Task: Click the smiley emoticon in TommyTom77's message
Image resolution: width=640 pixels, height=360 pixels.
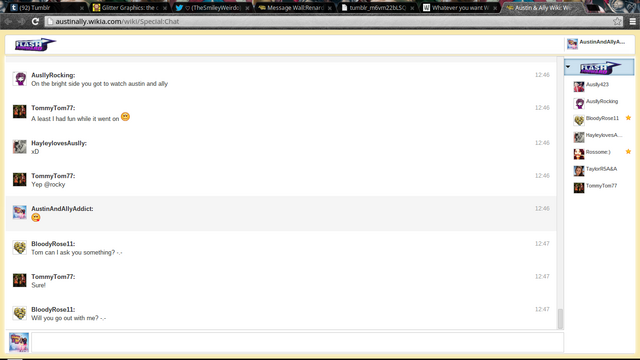Action: [x=125, y=117]
